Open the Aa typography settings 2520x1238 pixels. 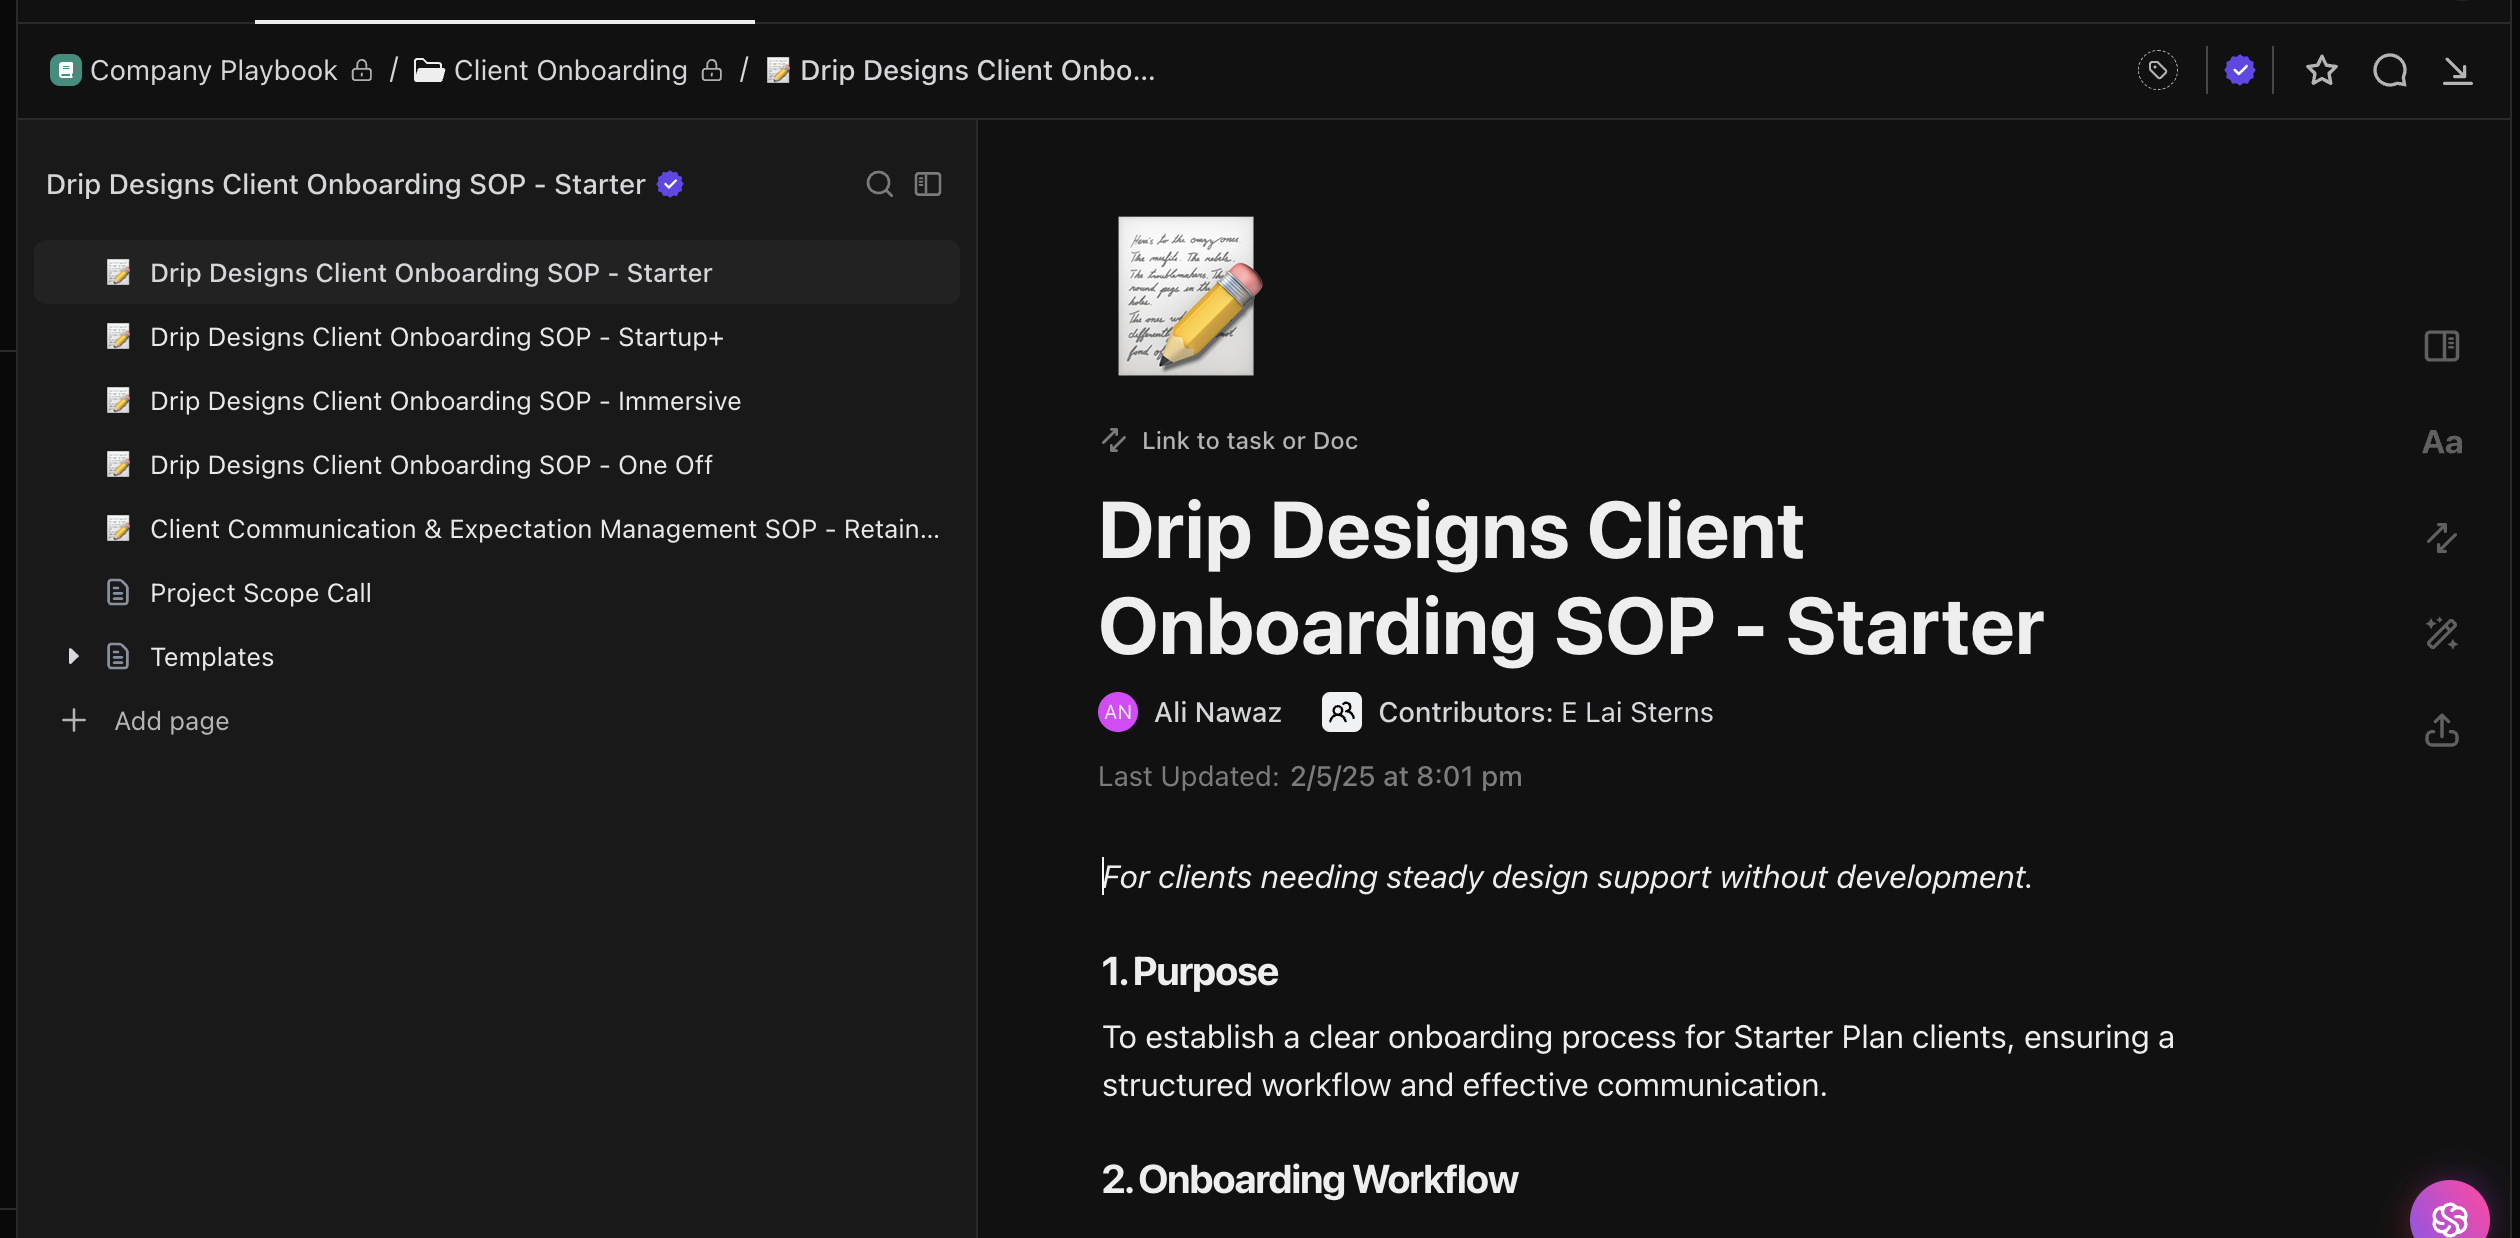tap(2441, 442)
